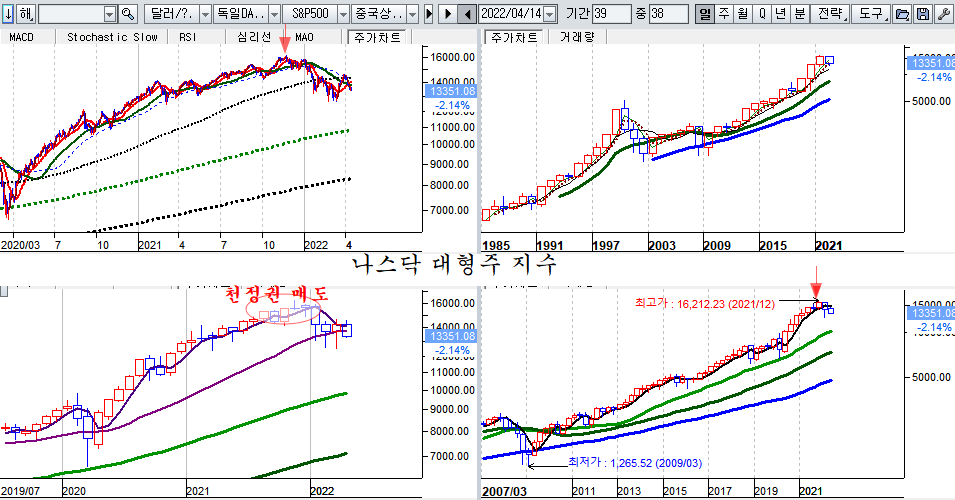Open the 전략 strategy menu button

click(828, 15)
